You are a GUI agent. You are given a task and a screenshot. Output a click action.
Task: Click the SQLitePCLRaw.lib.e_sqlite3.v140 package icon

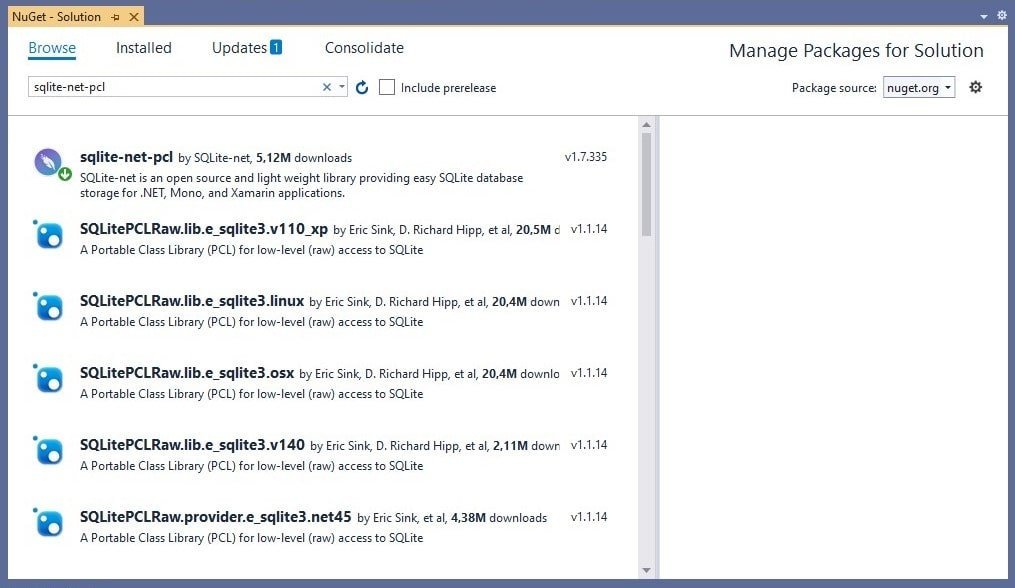coord(49,450)
